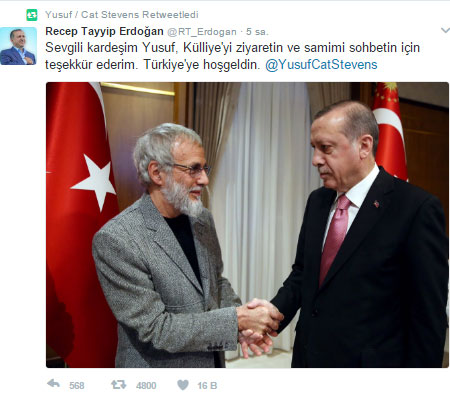Open the handshake photo attachment
Screen dimensions: 450x400
(247, 225)
